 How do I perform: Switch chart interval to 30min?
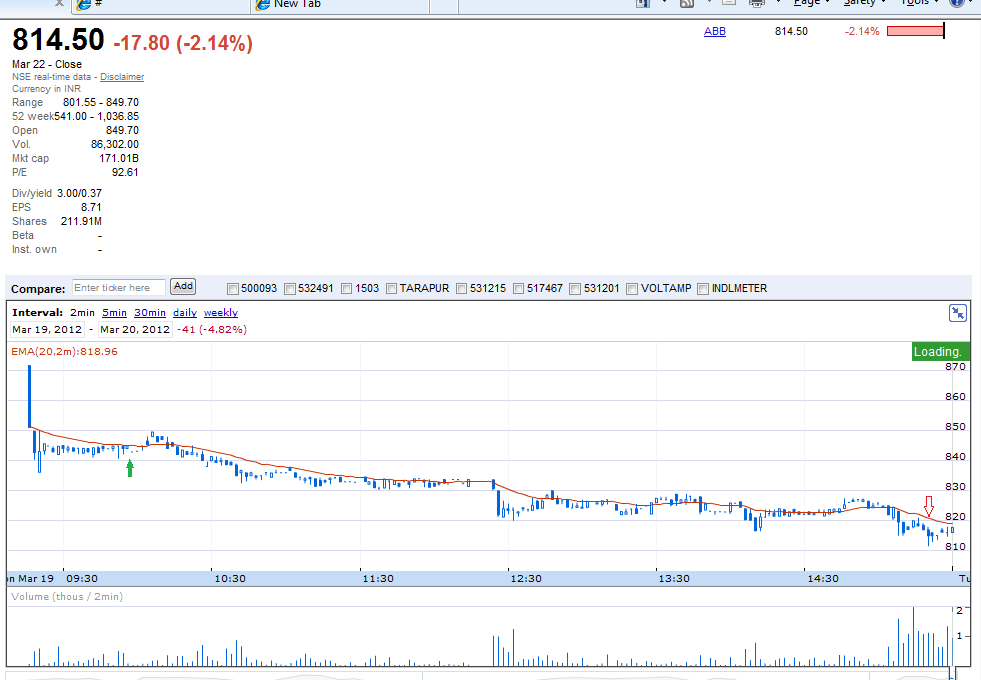pyautogui.click(x=150, y=313)
